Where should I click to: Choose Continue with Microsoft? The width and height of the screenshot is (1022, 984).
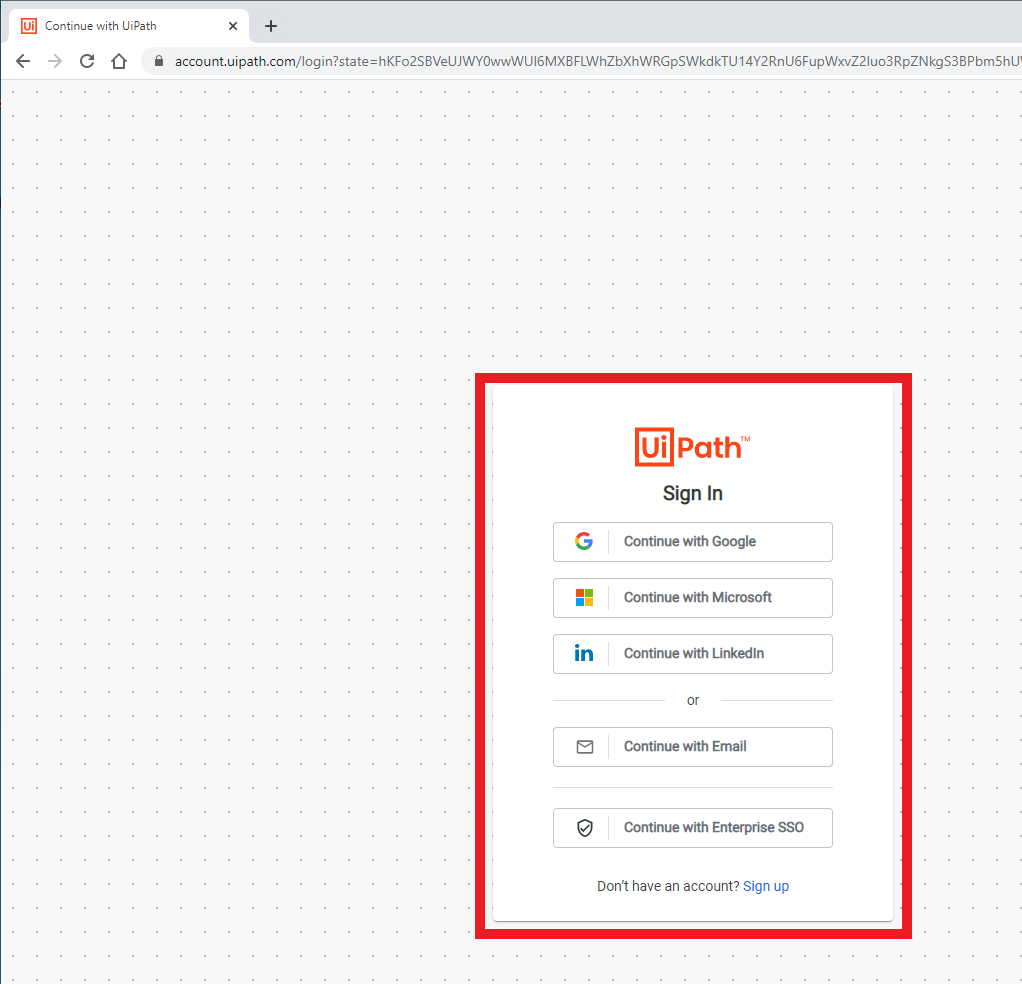(692, 598)
